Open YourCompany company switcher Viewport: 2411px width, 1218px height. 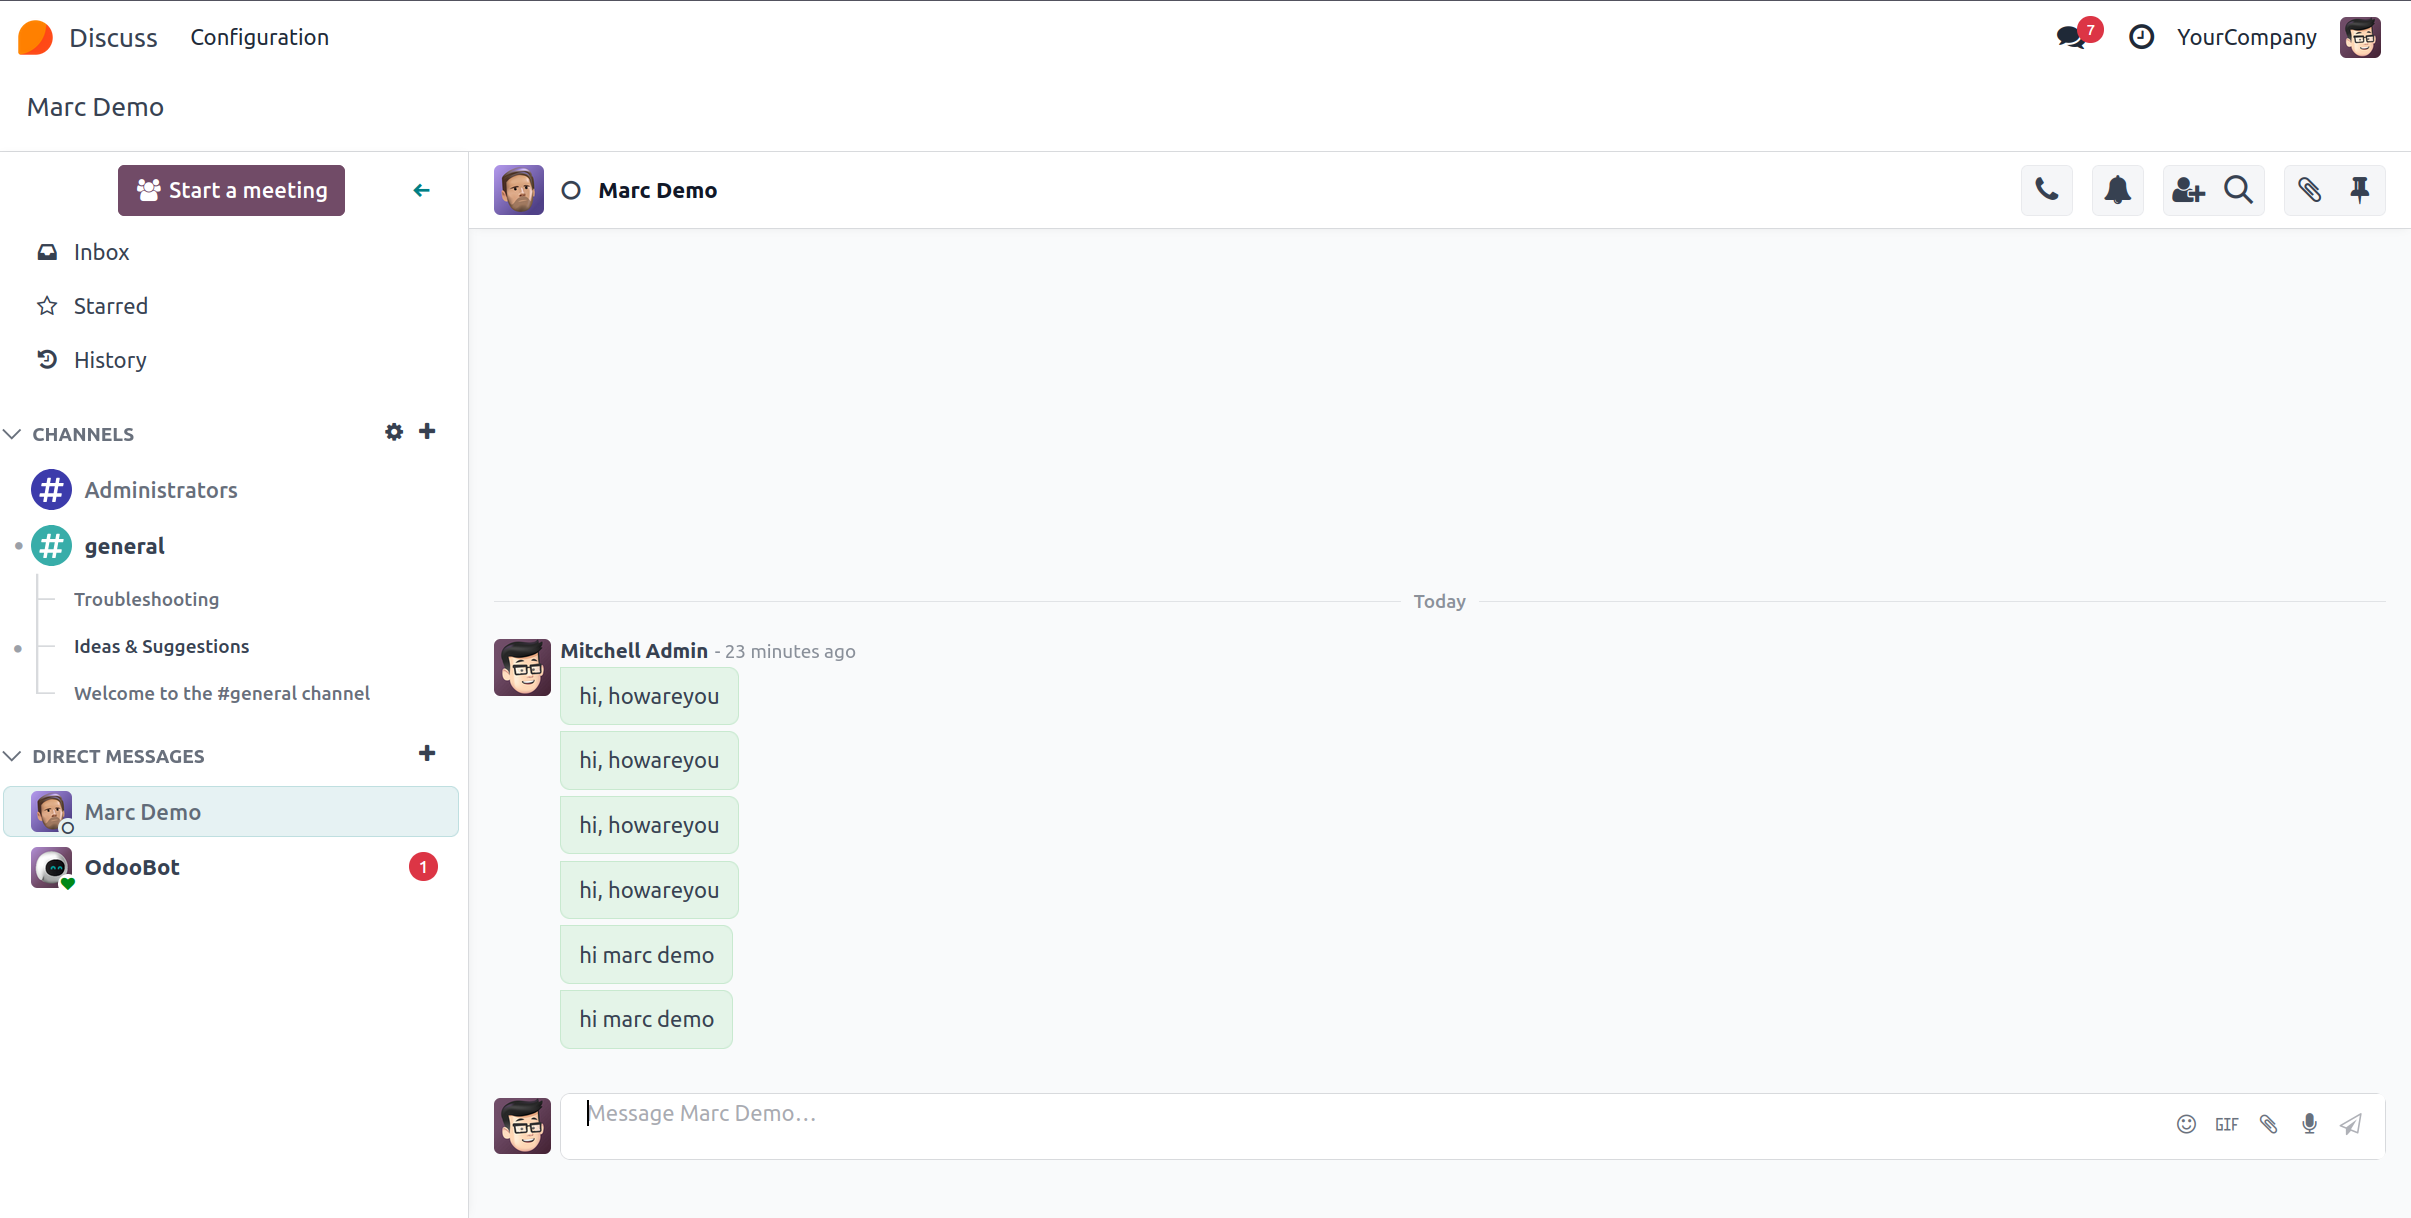pos(2246,37)
